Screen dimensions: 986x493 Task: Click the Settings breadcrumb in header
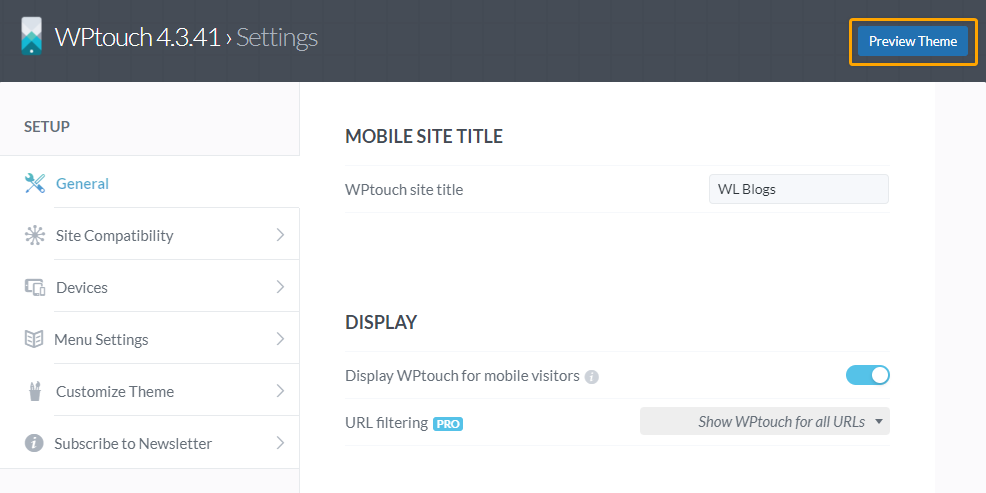277,38
